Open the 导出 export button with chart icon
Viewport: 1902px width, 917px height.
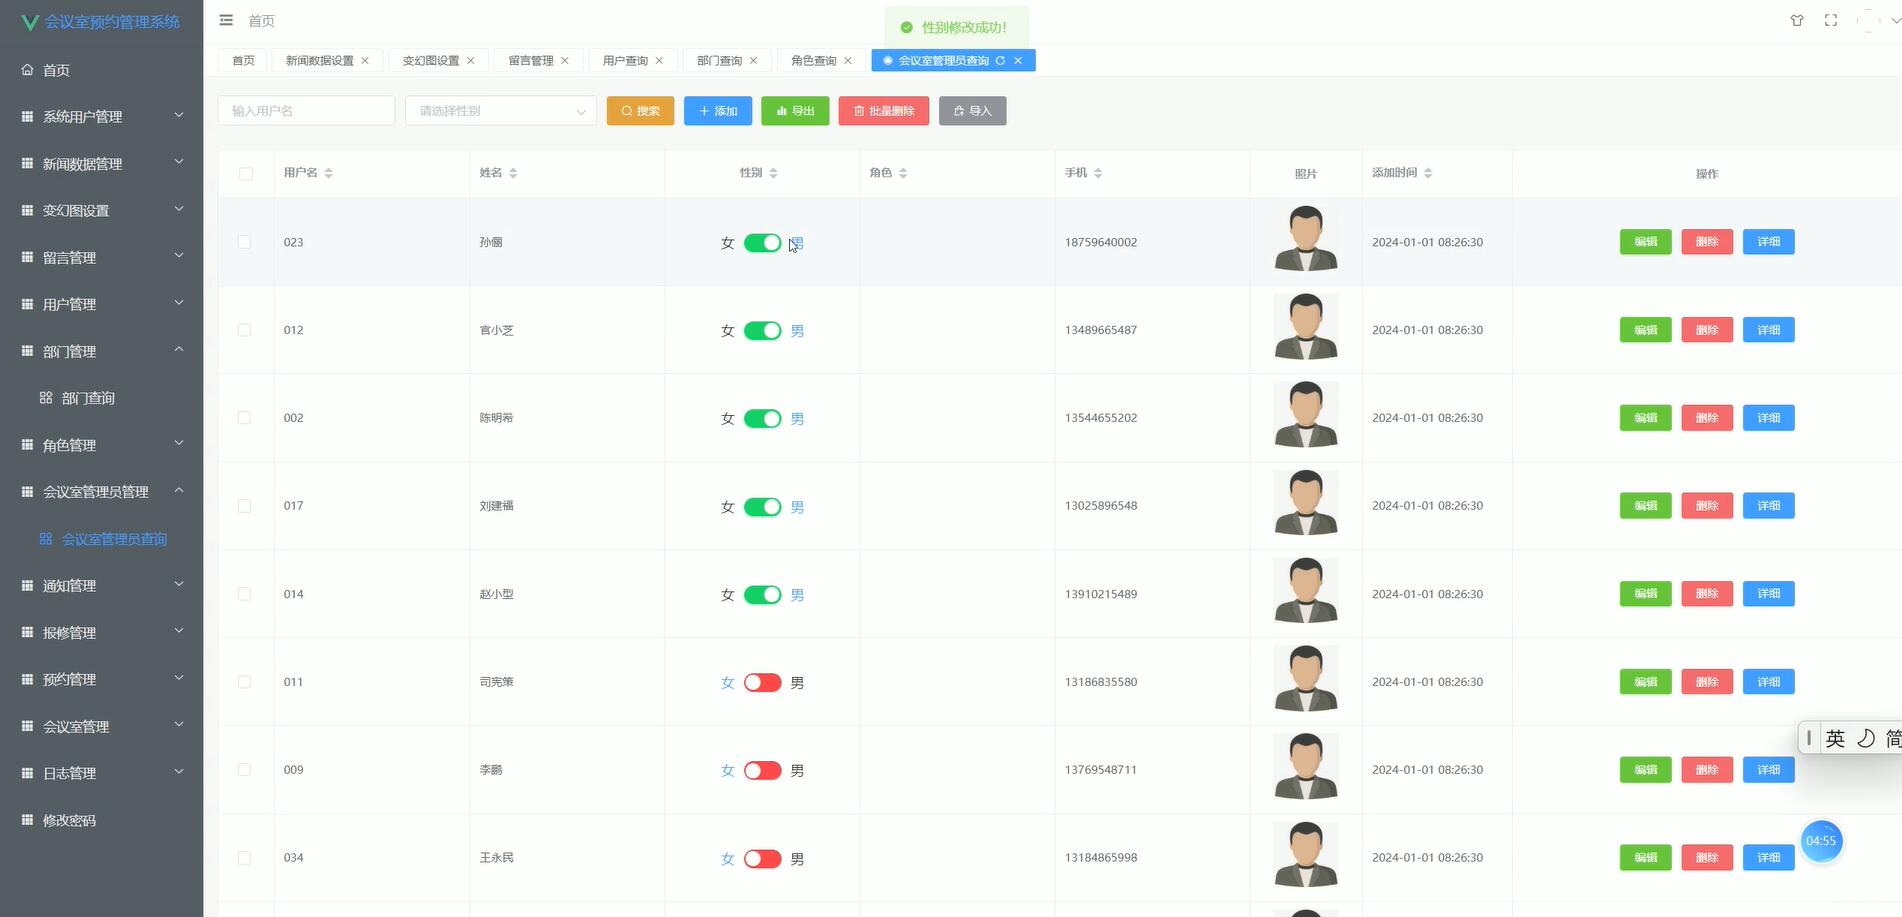[x=795, y=111]
